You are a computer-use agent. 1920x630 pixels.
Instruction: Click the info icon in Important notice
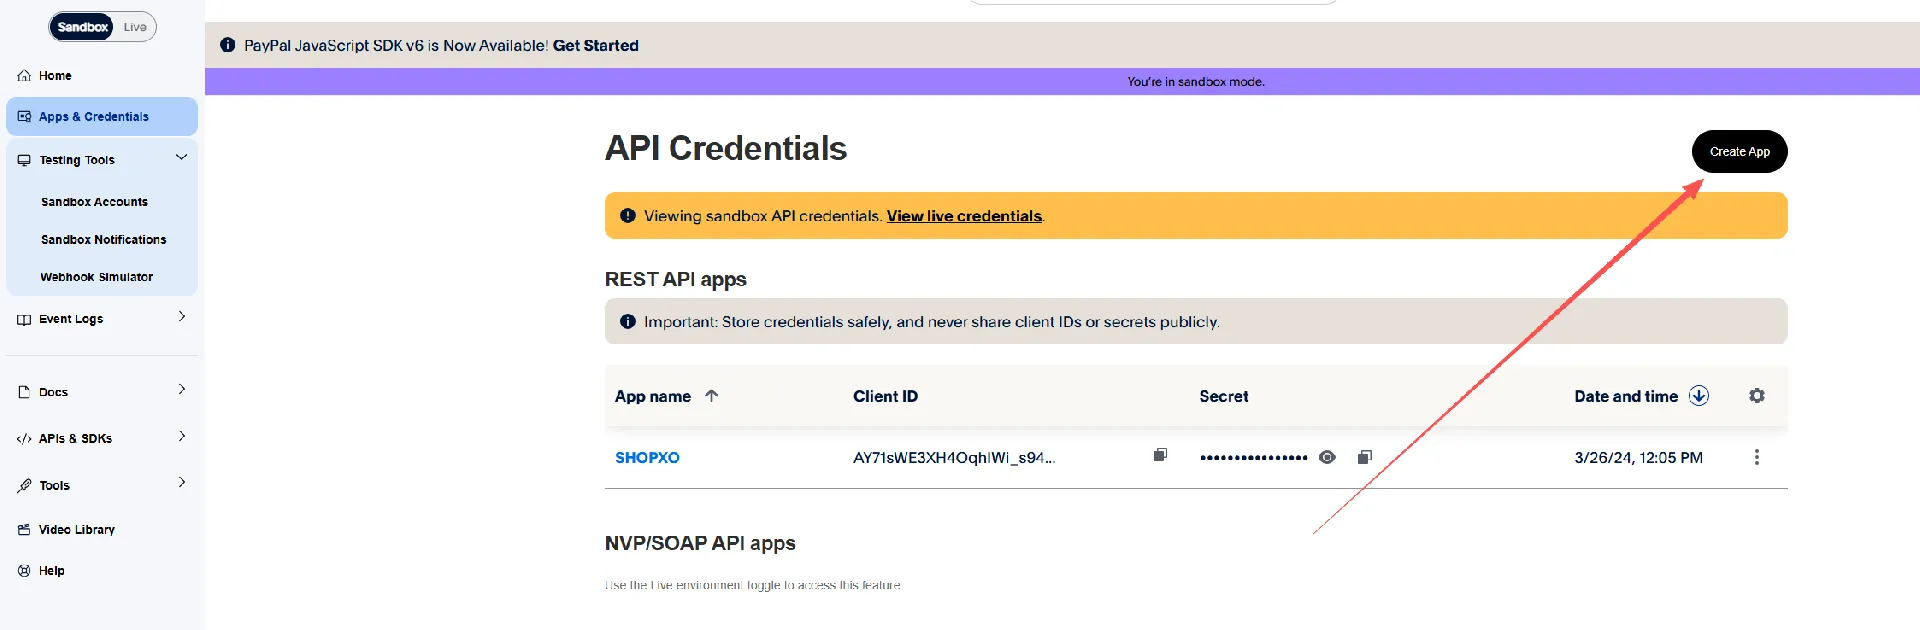(x=628, y=321)
